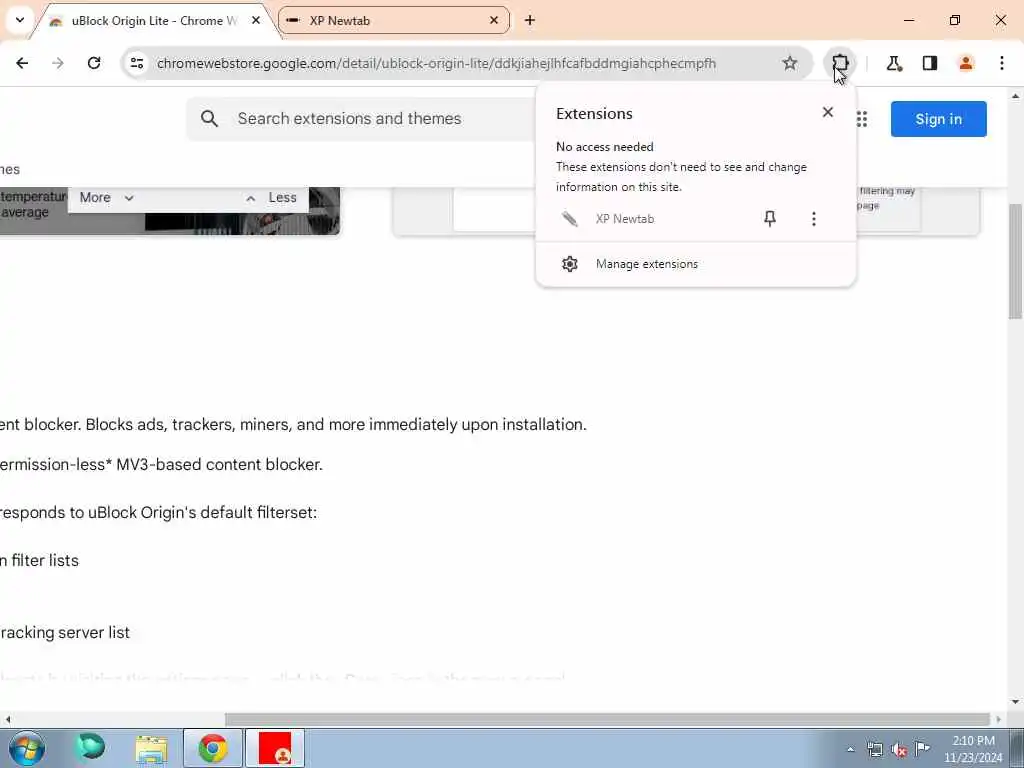Image resolution: width=1024 pixels, height=768 pixels.
Task: Open the Chrome profile avatar
Action: 965,63
